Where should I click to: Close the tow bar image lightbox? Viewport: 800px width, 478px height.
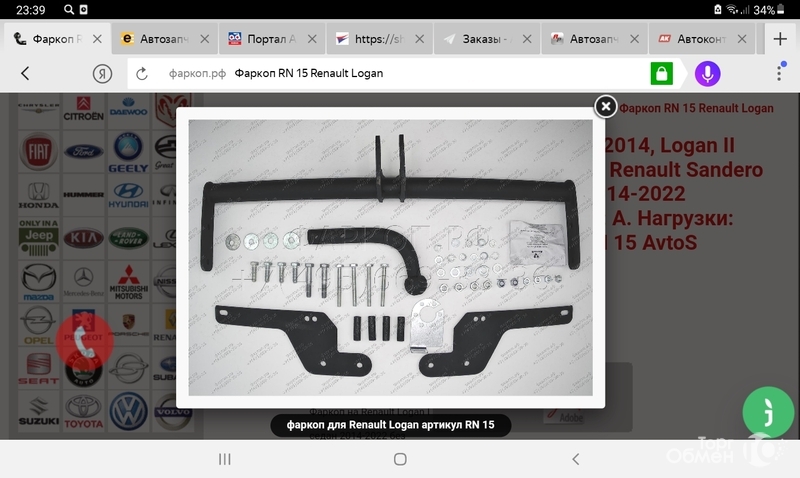606,106
